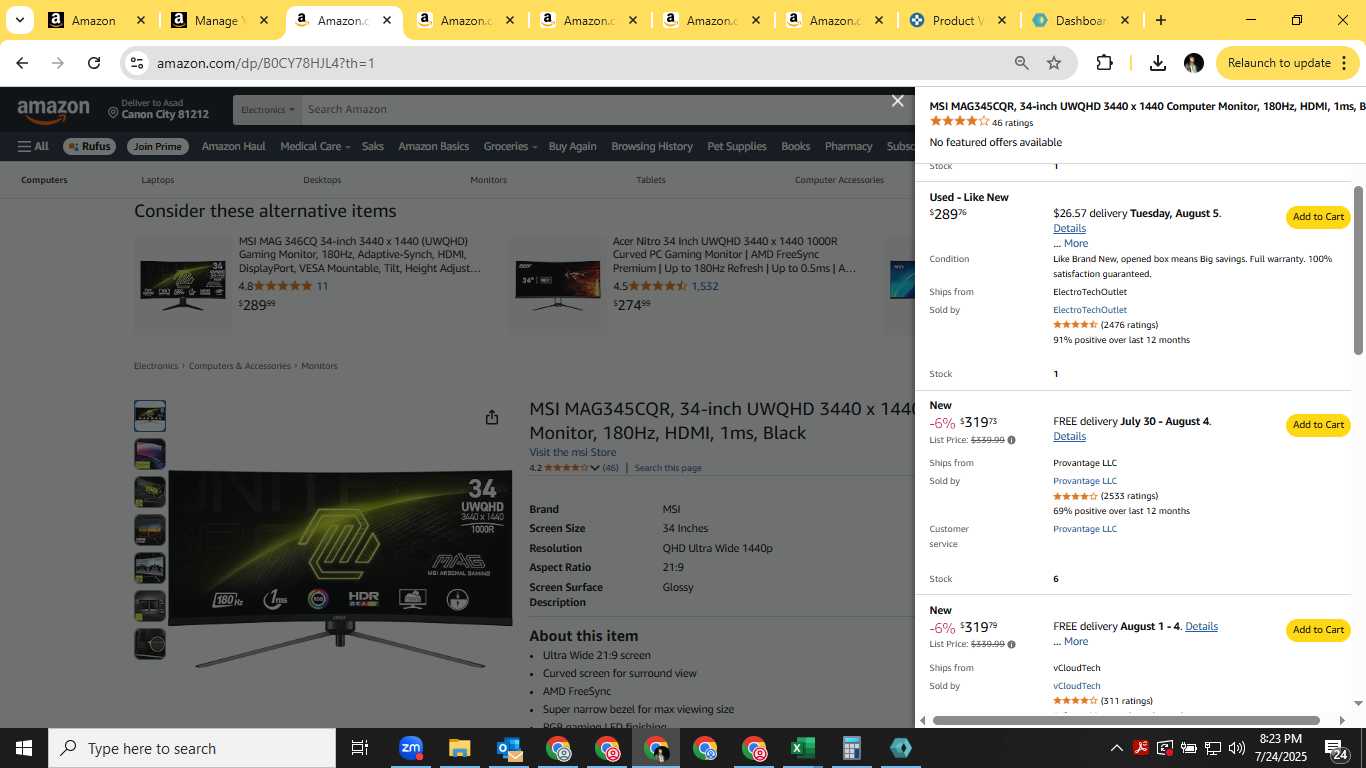Screen dimensions: 1366x768
Task: Open new tab with plus button
Action: pyautogui.click(x=1161, y=20)
